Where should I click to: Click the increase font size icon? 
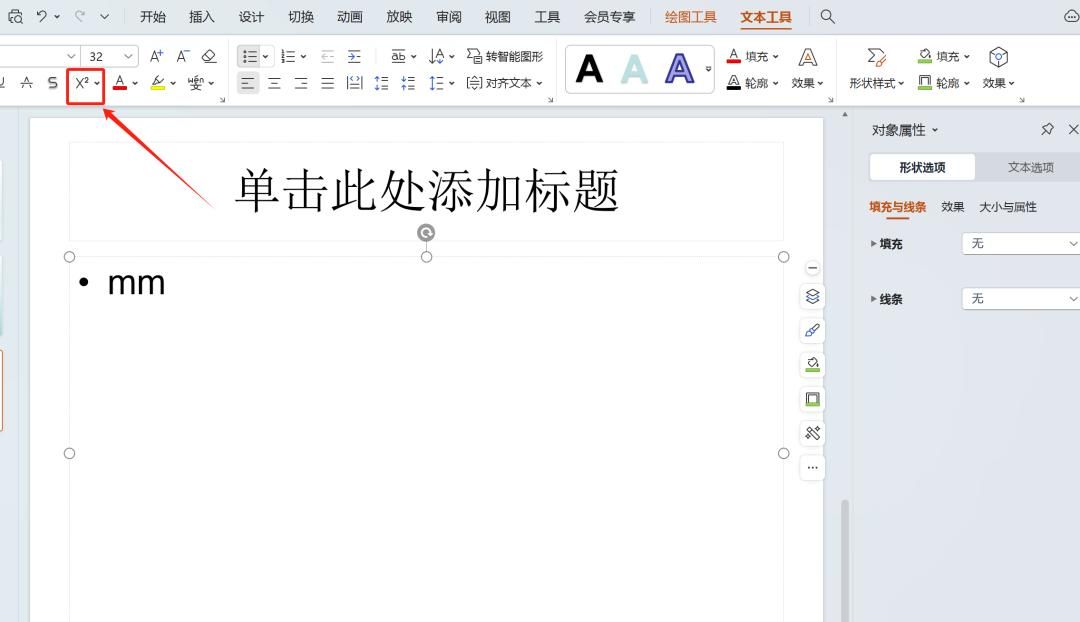[x=155, y=56]
